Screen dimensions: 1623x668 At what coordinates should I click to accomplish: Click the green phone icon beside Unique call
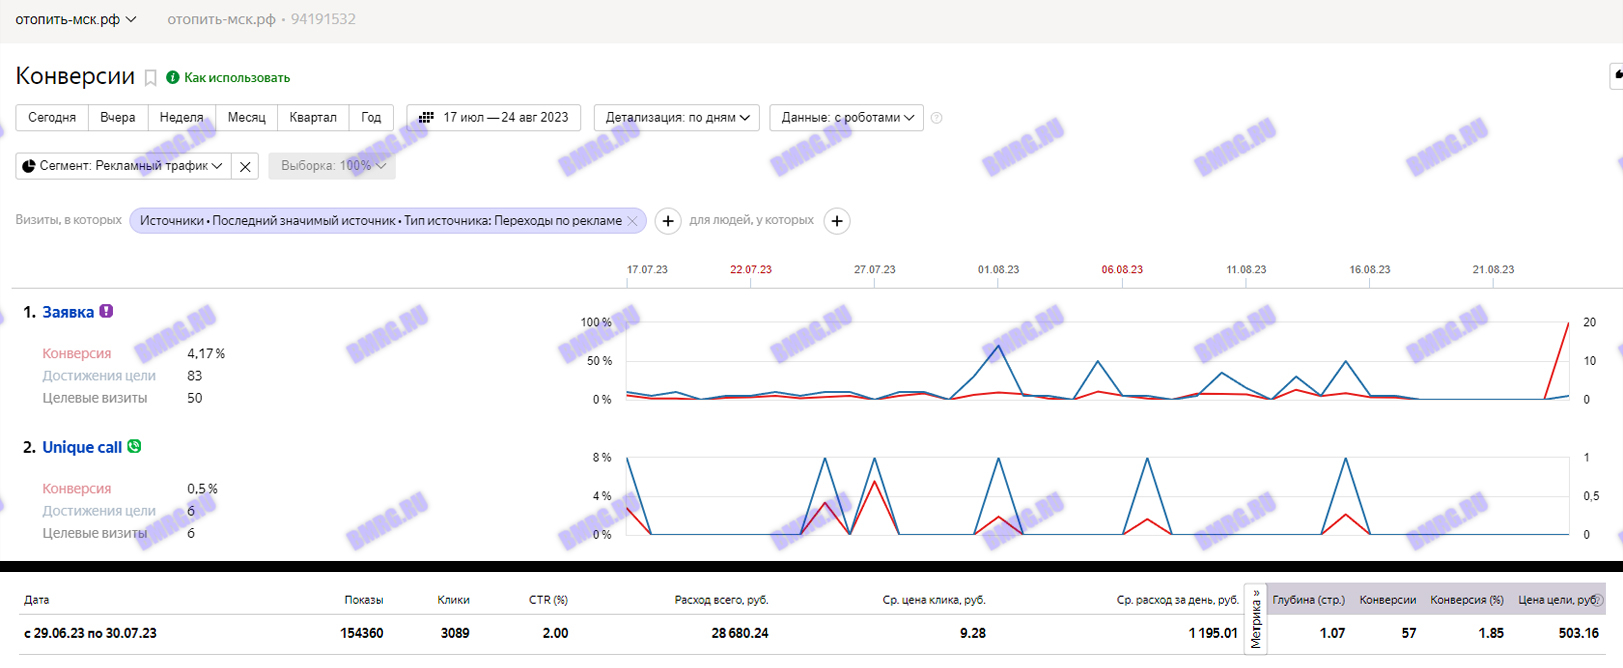(x=134, y=446)
